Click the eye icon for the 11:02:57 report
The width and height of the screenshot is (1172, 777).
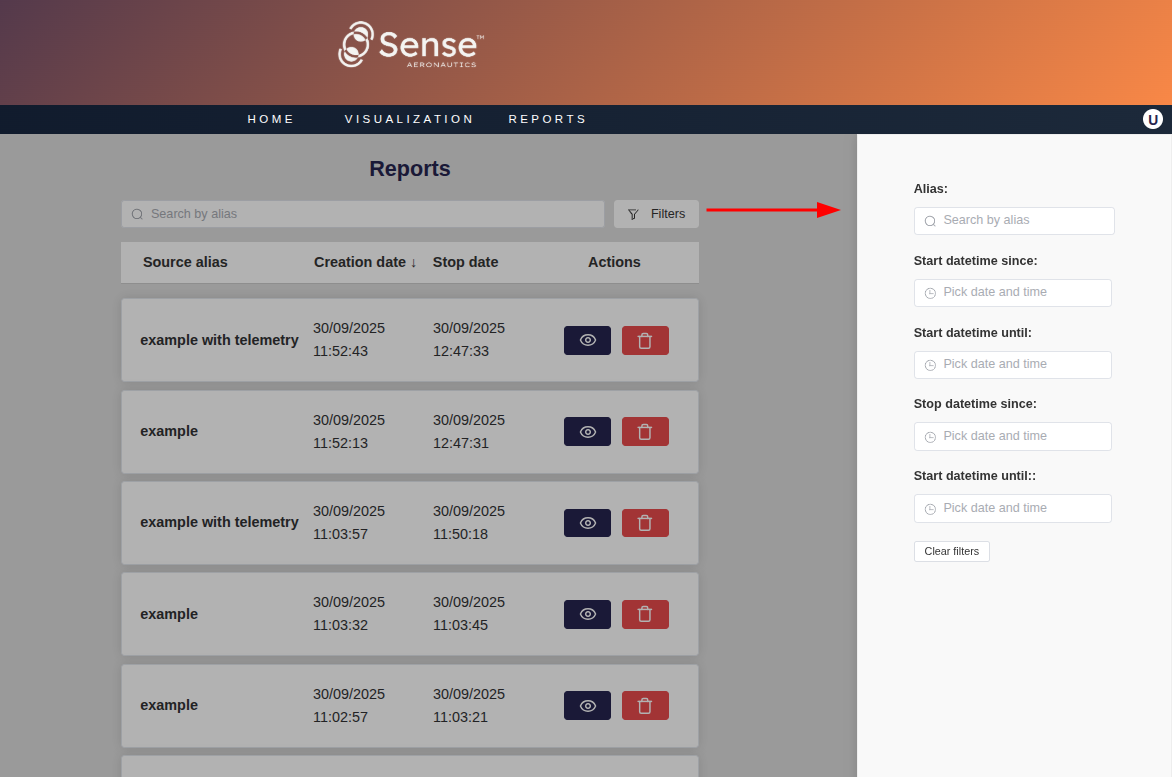pos(587,706)
